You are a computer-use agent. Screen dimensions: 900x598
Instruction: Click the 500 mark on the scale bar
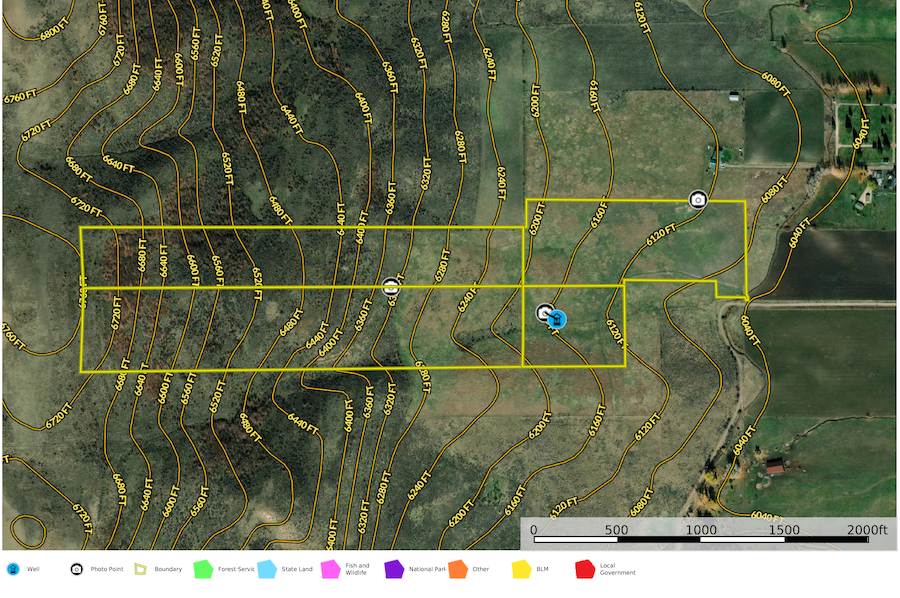coord(616,530)
